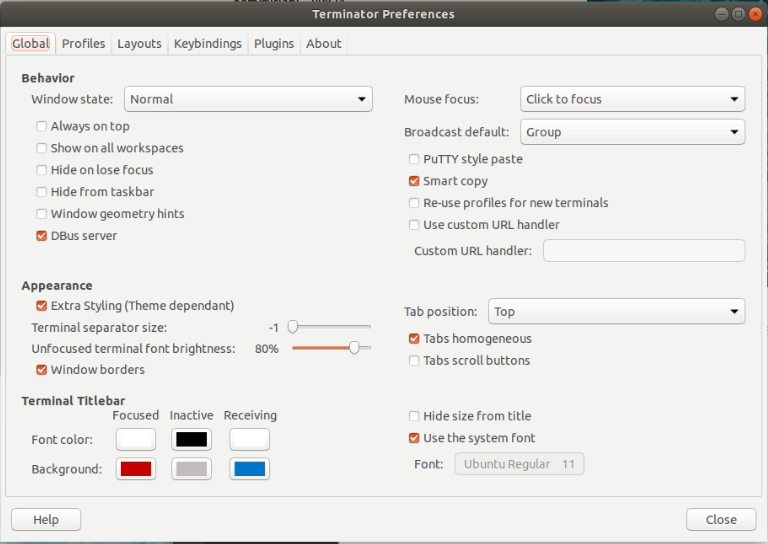Click the Ubuntu Regular 11 font button
Image resolution: width=768 pixels, height=544 pixels.
(519, 464)
